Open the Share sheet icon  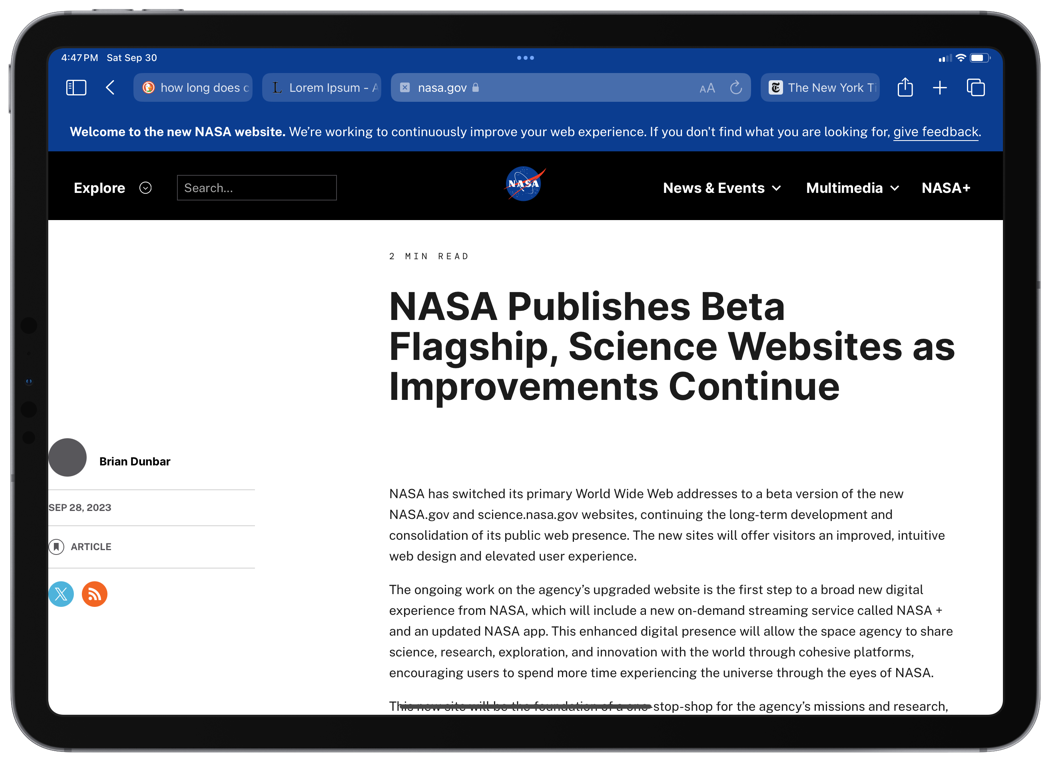click(905, 88)
